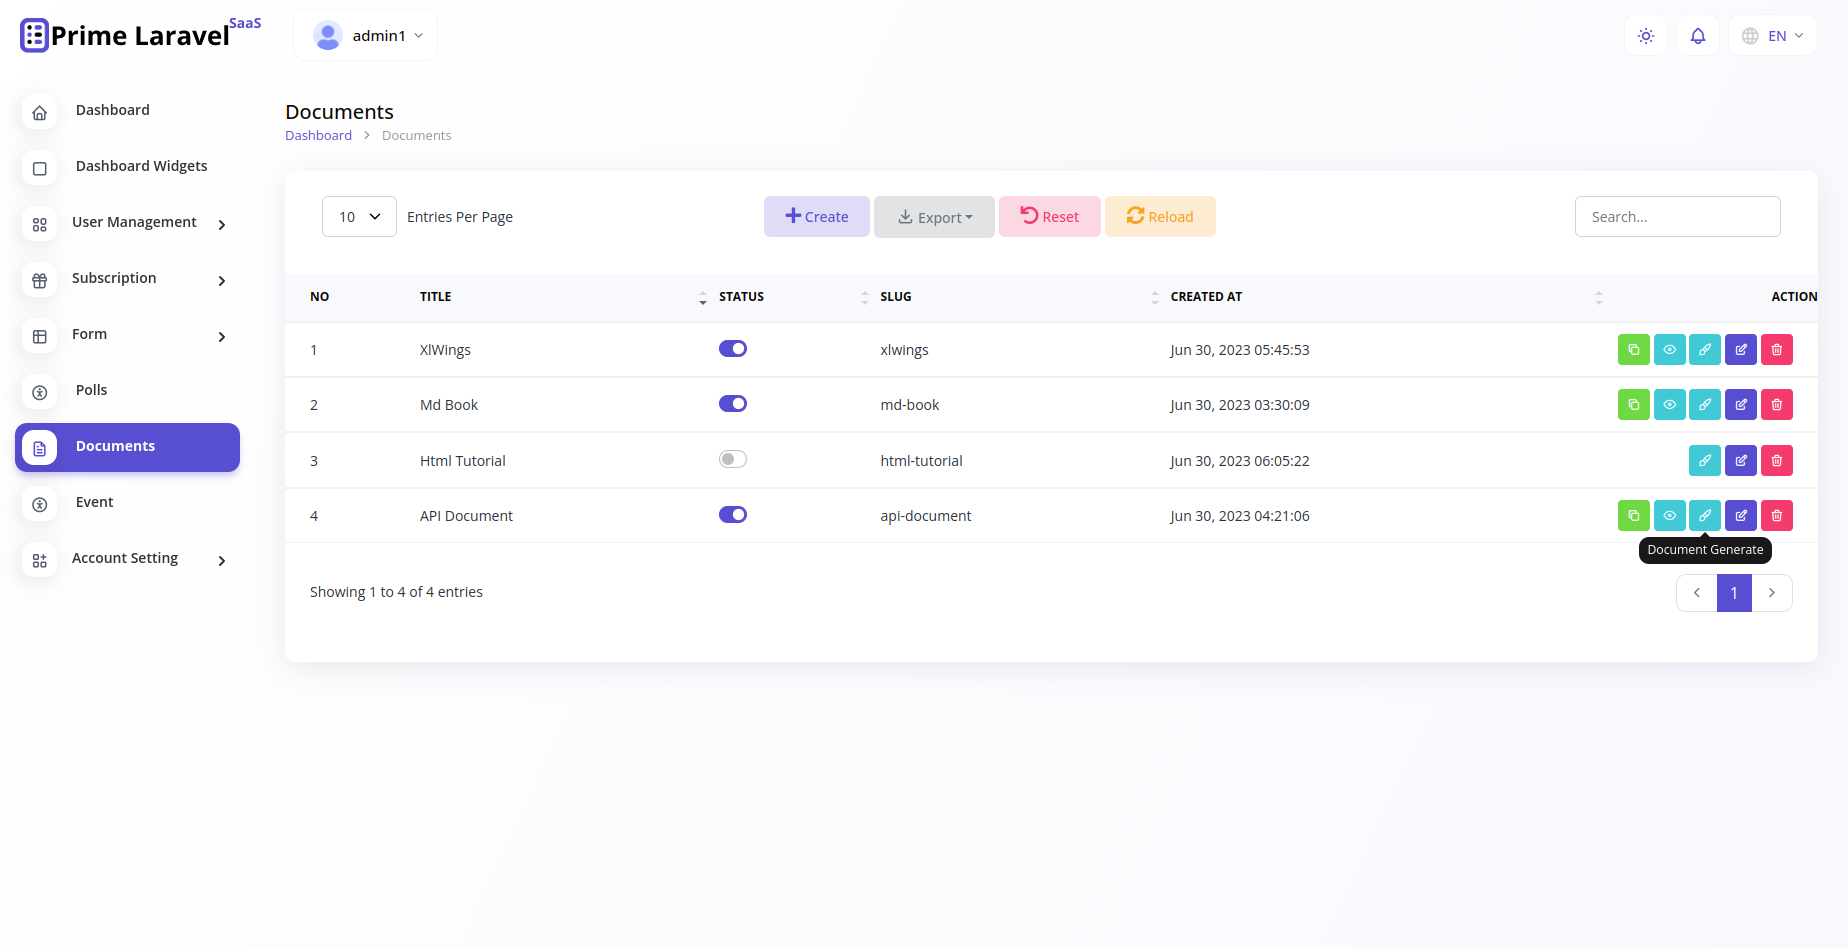Disable the status toggle for XlWings

732,348
